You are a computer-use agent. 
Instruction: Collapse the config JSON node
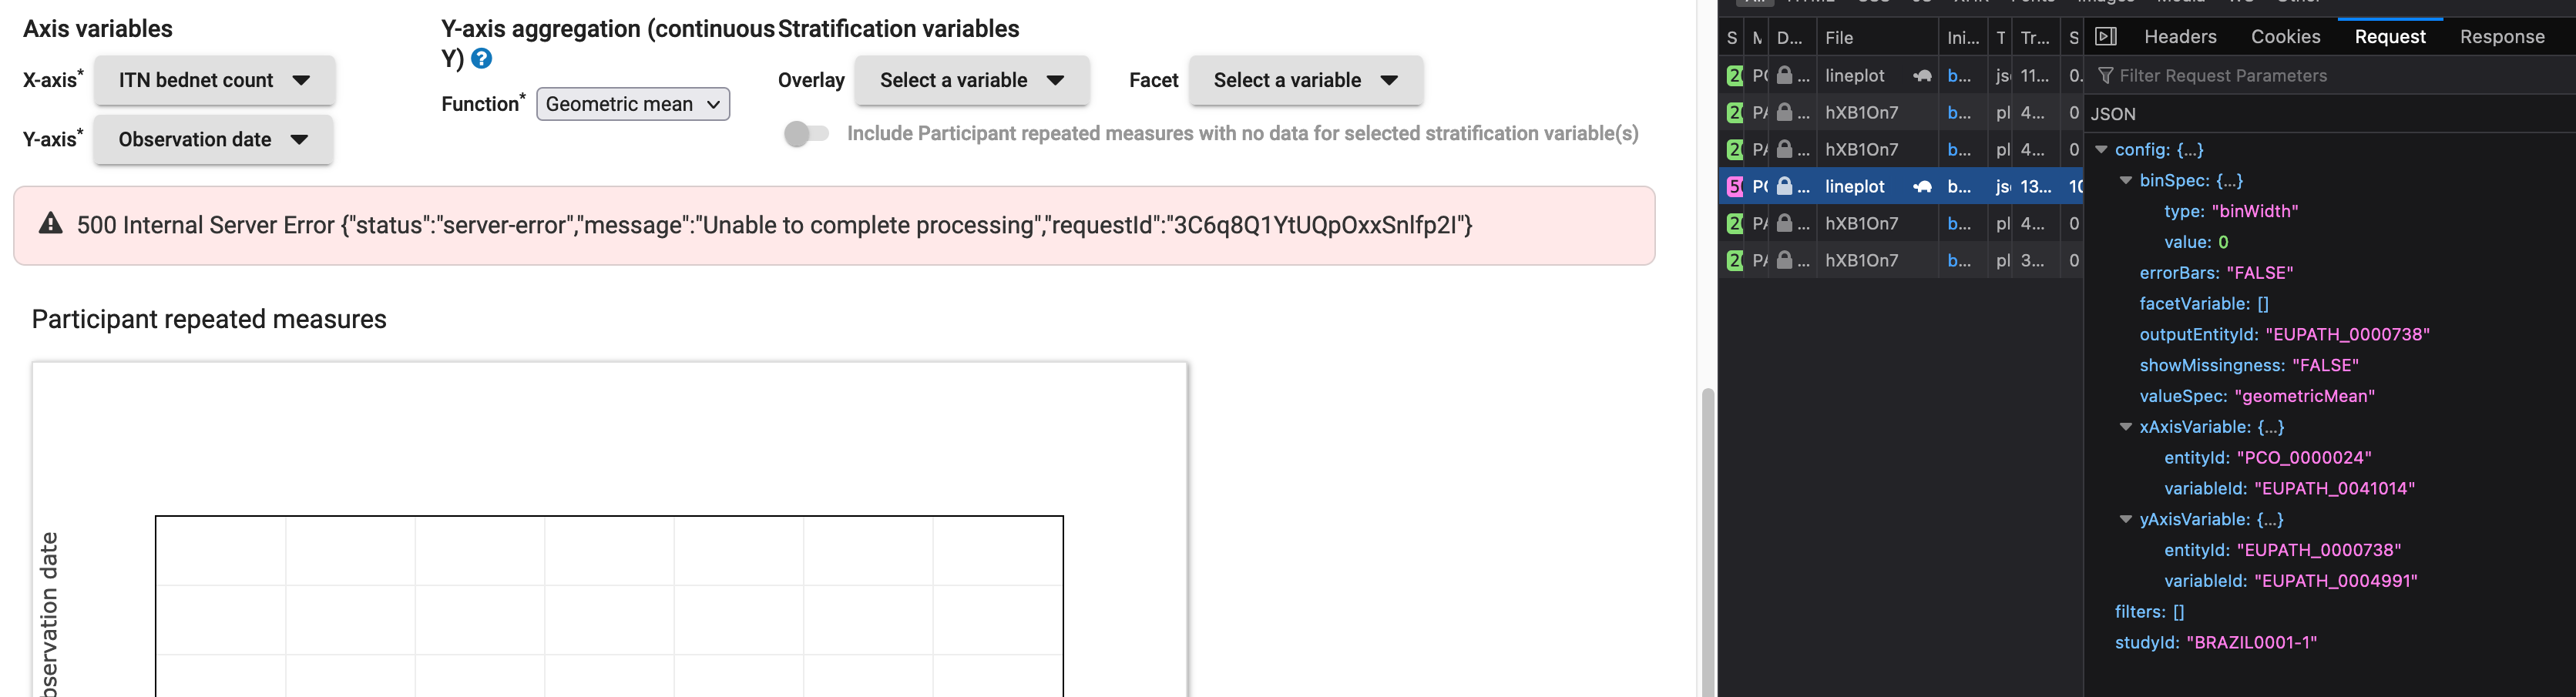tap(2101, 150)
